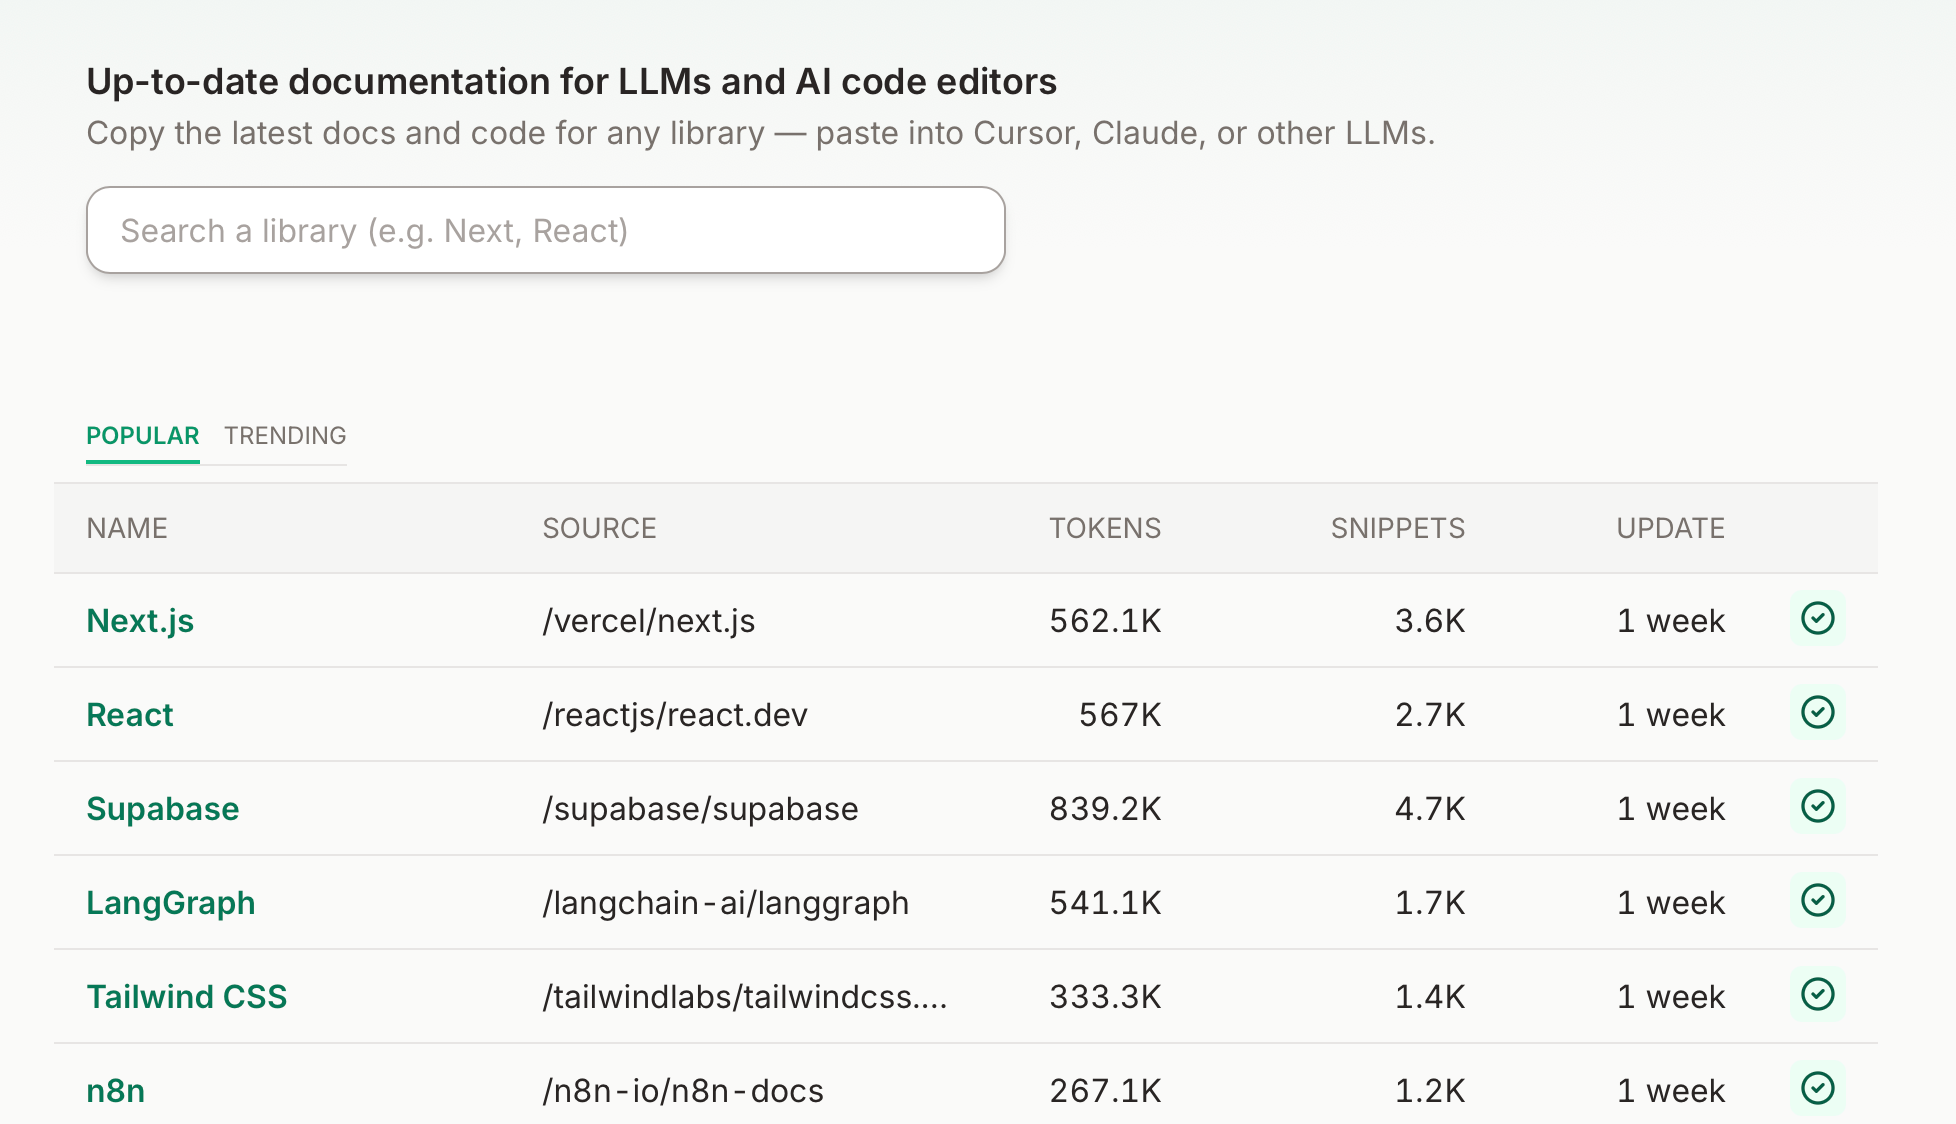Click the SOURCE column header
This screenshot has width=1956, height=1124.
tap(600, 528)
